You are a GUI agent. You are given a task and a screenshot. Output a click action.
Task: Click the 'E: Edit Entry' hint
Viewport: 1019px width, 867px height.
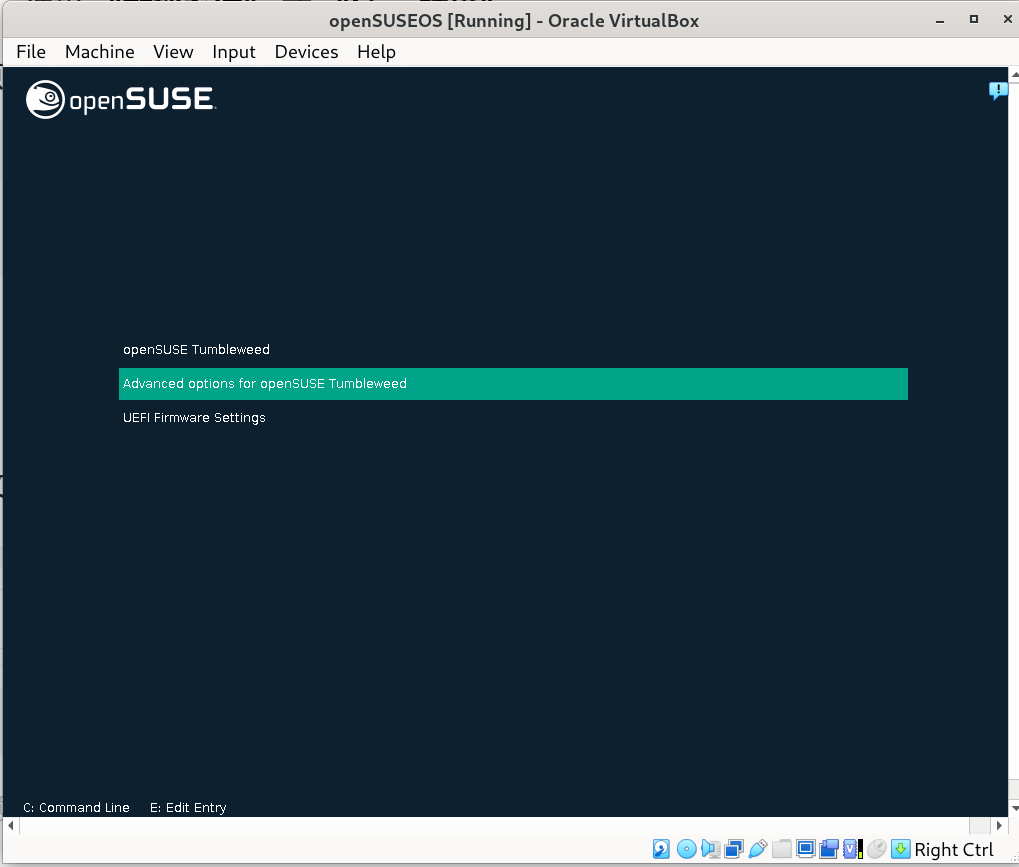(x=188, y=807)
